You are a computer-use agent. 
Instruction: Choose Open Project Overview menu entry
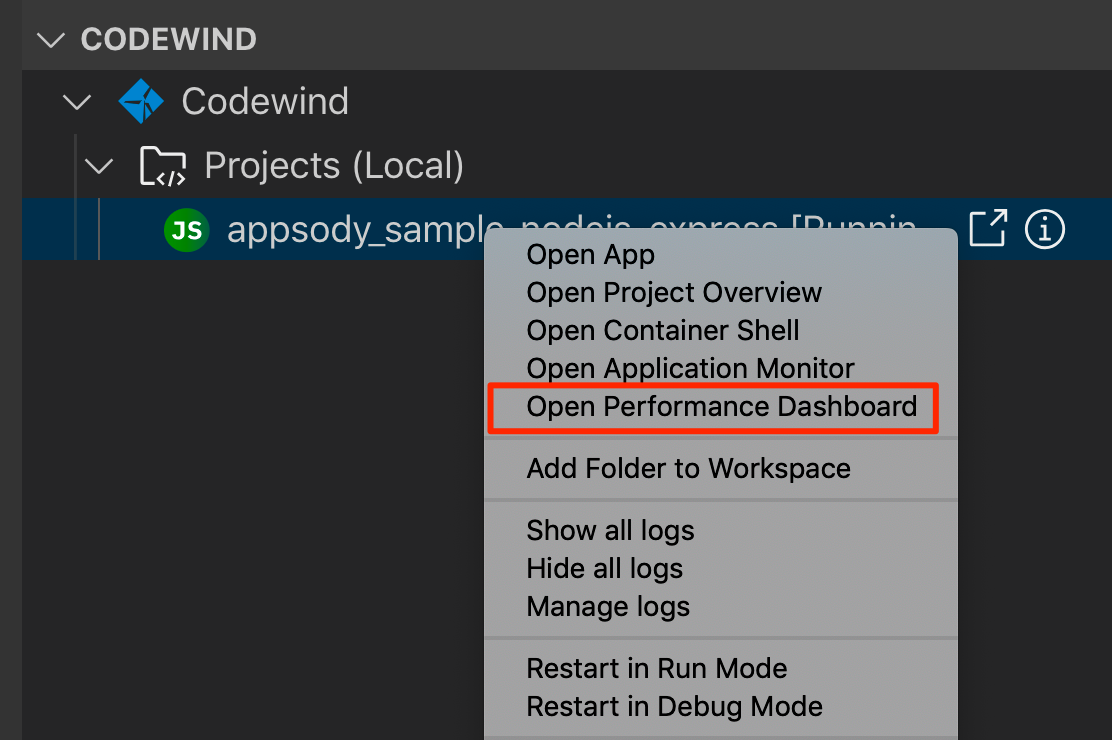click(721, 292)
